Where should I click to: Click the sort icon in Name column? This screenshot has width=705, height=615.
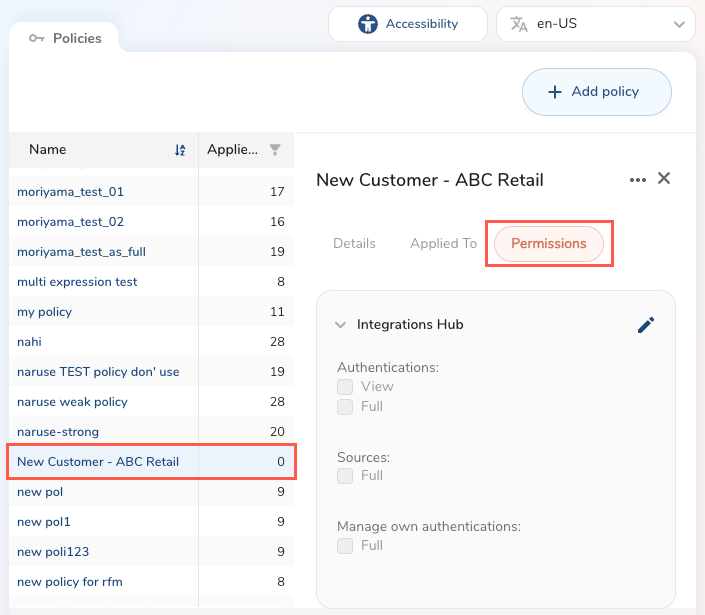pos(180,150)
